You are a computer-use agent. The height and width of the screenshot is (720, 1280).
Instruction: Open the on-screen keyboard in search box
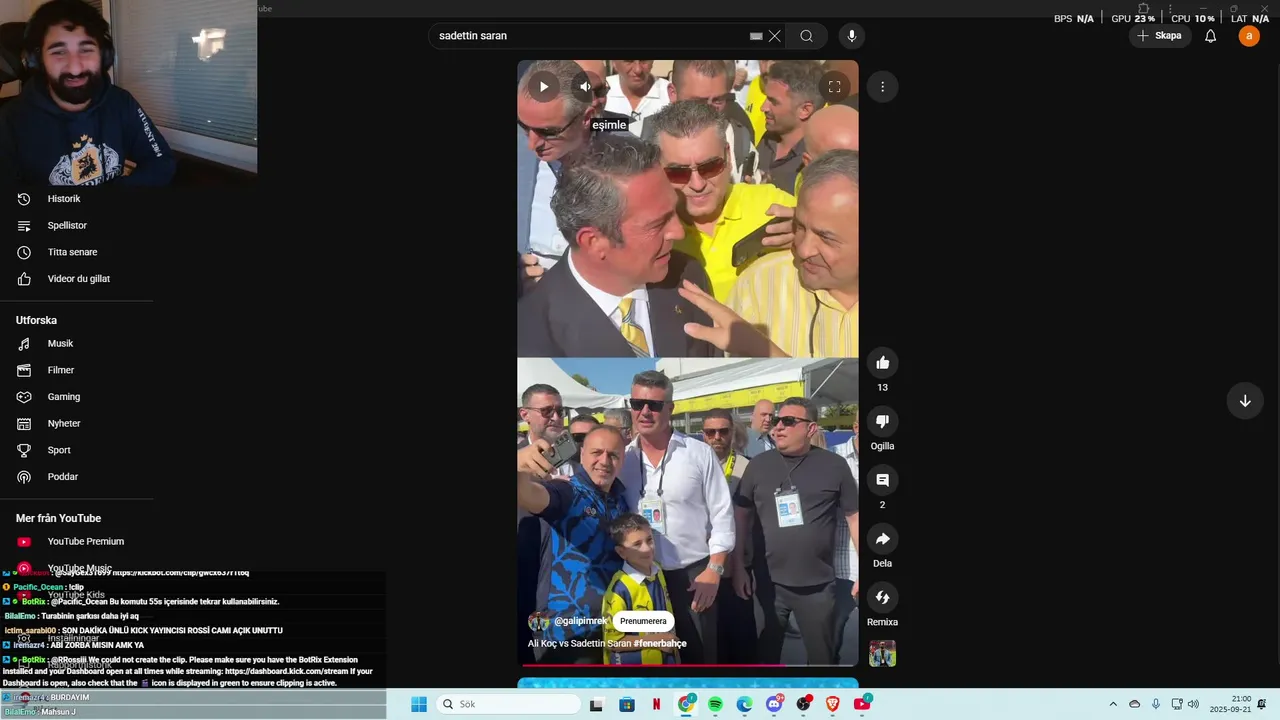[757, 36]
